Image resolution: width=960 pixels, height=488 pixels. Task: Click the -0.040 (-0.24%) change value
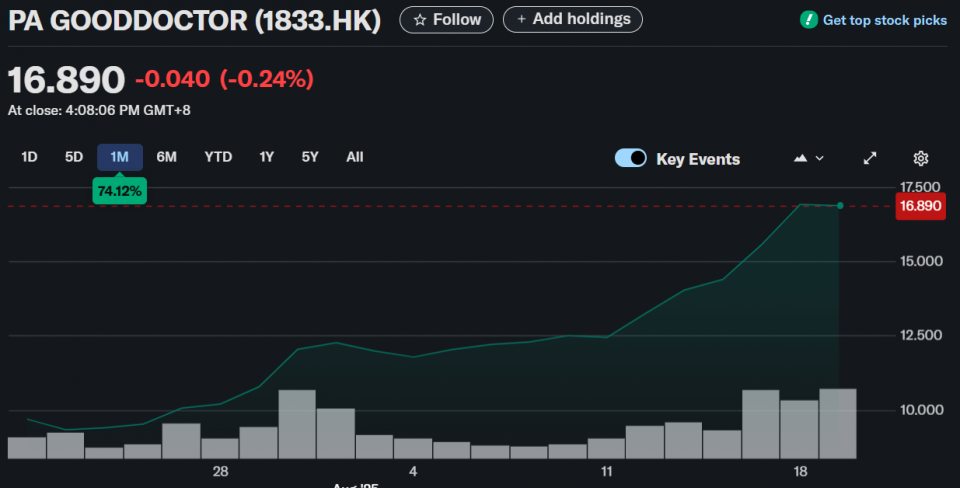[x=224, y=79]
